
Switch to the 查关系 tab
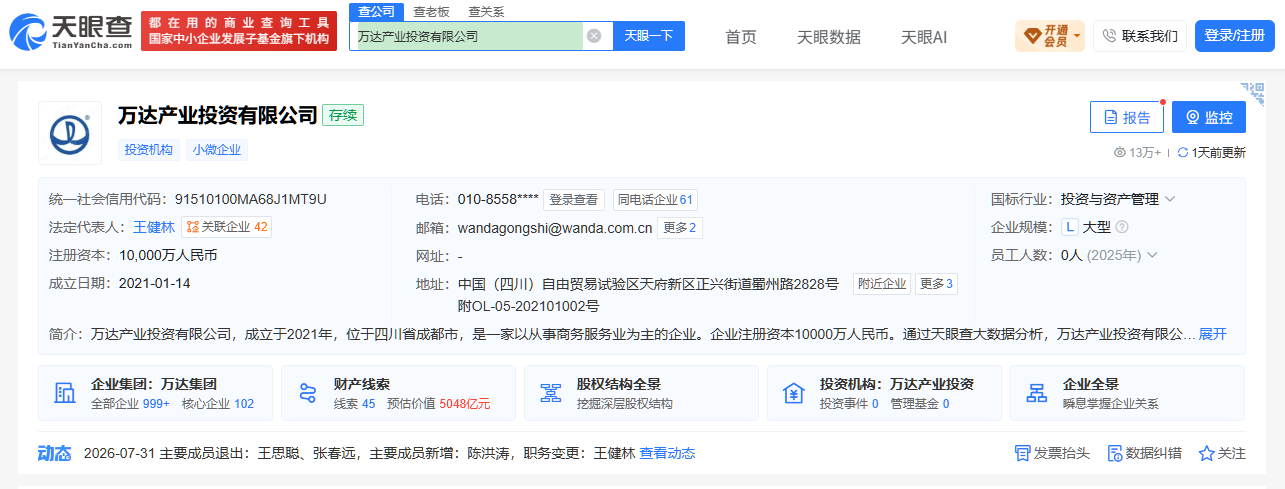(486, 11)
